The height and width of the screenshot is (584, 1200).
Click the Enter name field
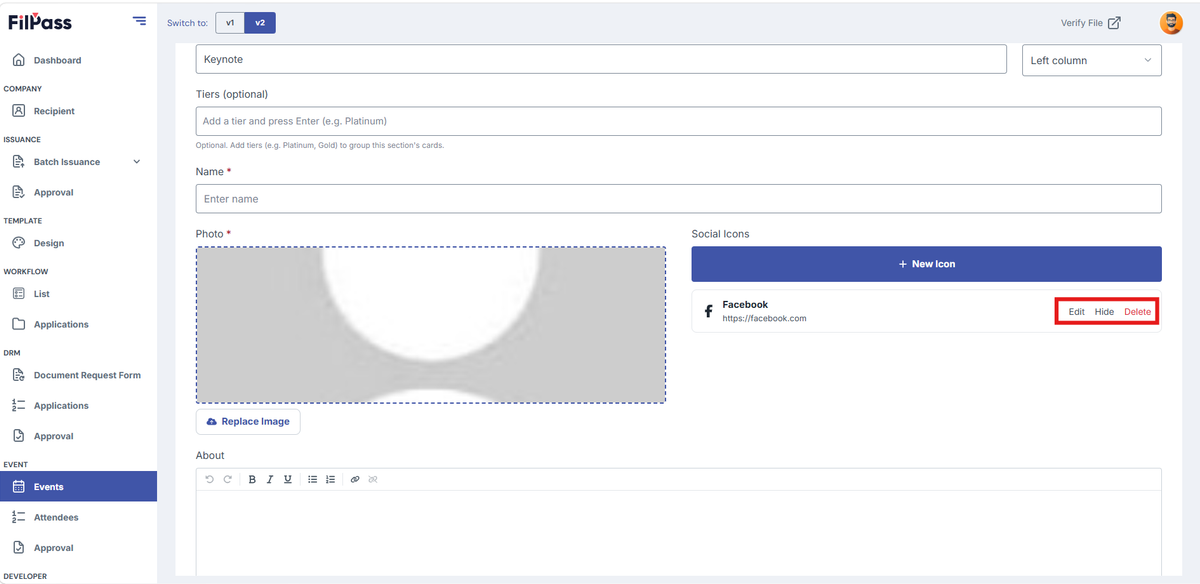678,198
